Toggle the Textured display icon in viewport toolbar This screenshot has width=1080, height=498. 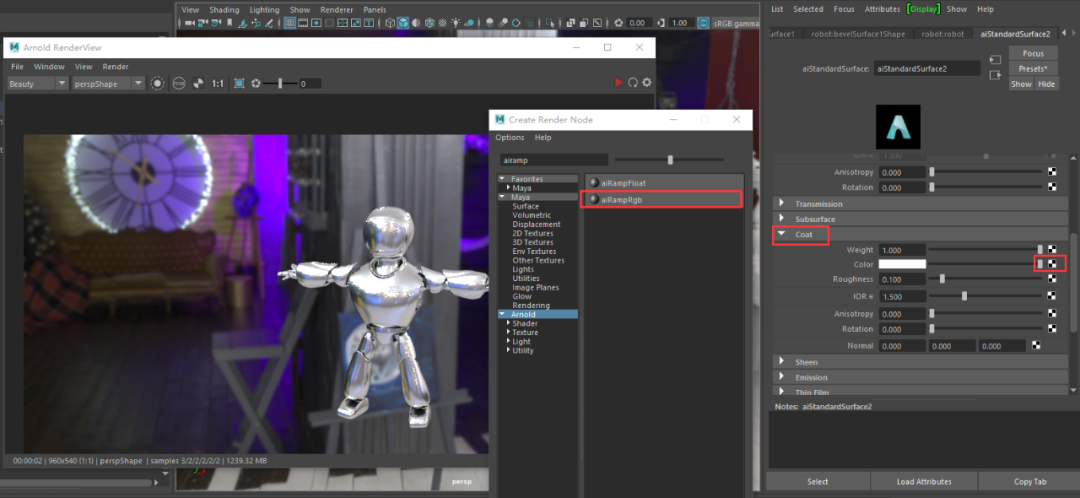[442, 23]
